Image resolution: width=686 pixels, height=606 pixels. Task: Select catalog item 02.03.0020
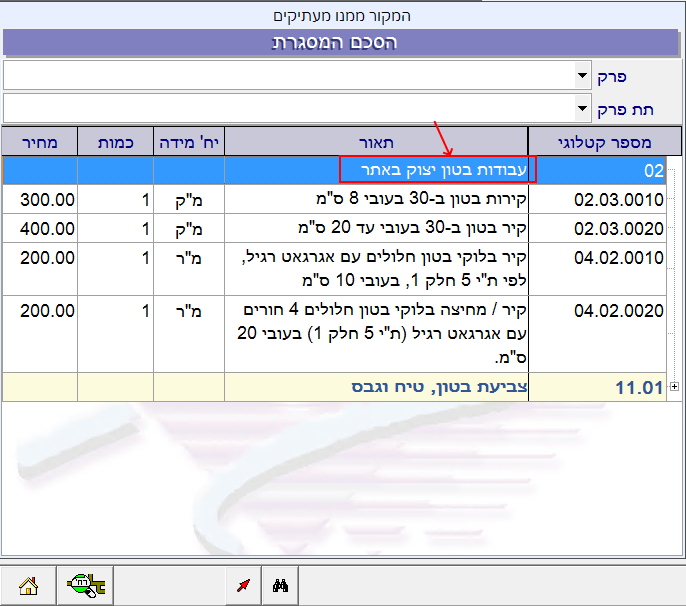click(x=618, y=228)
